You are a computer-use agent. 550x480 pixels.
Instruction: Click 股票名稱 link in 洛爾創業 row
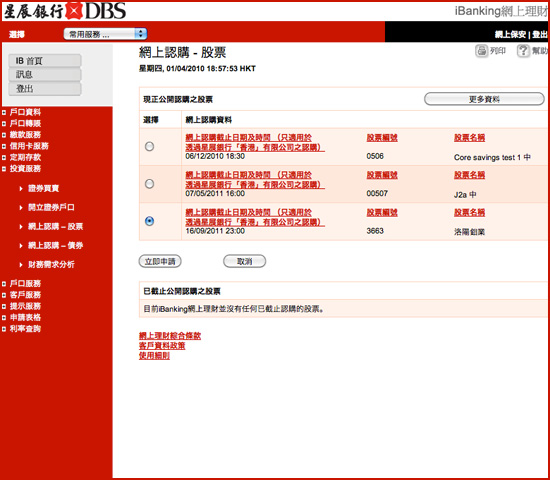point(469,212)
